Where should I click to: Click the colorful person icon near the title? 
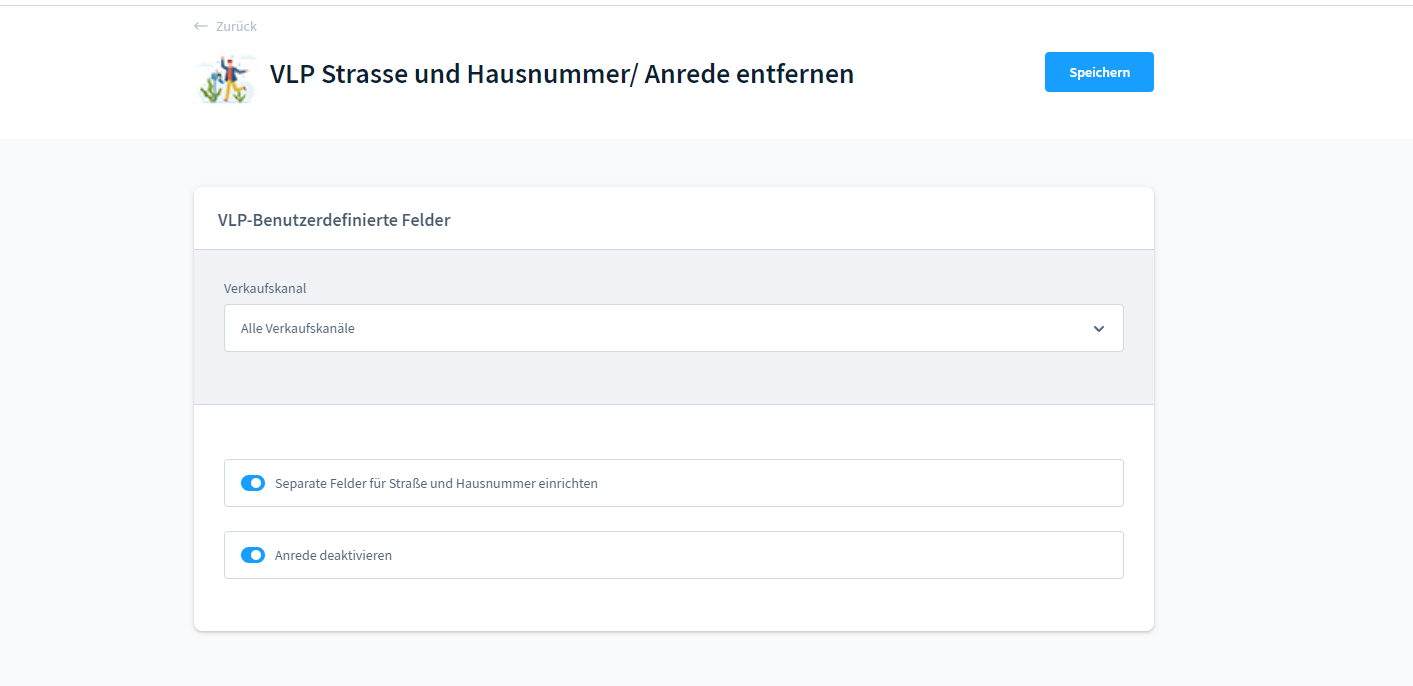pyautogui.click(x=225, y=79)
